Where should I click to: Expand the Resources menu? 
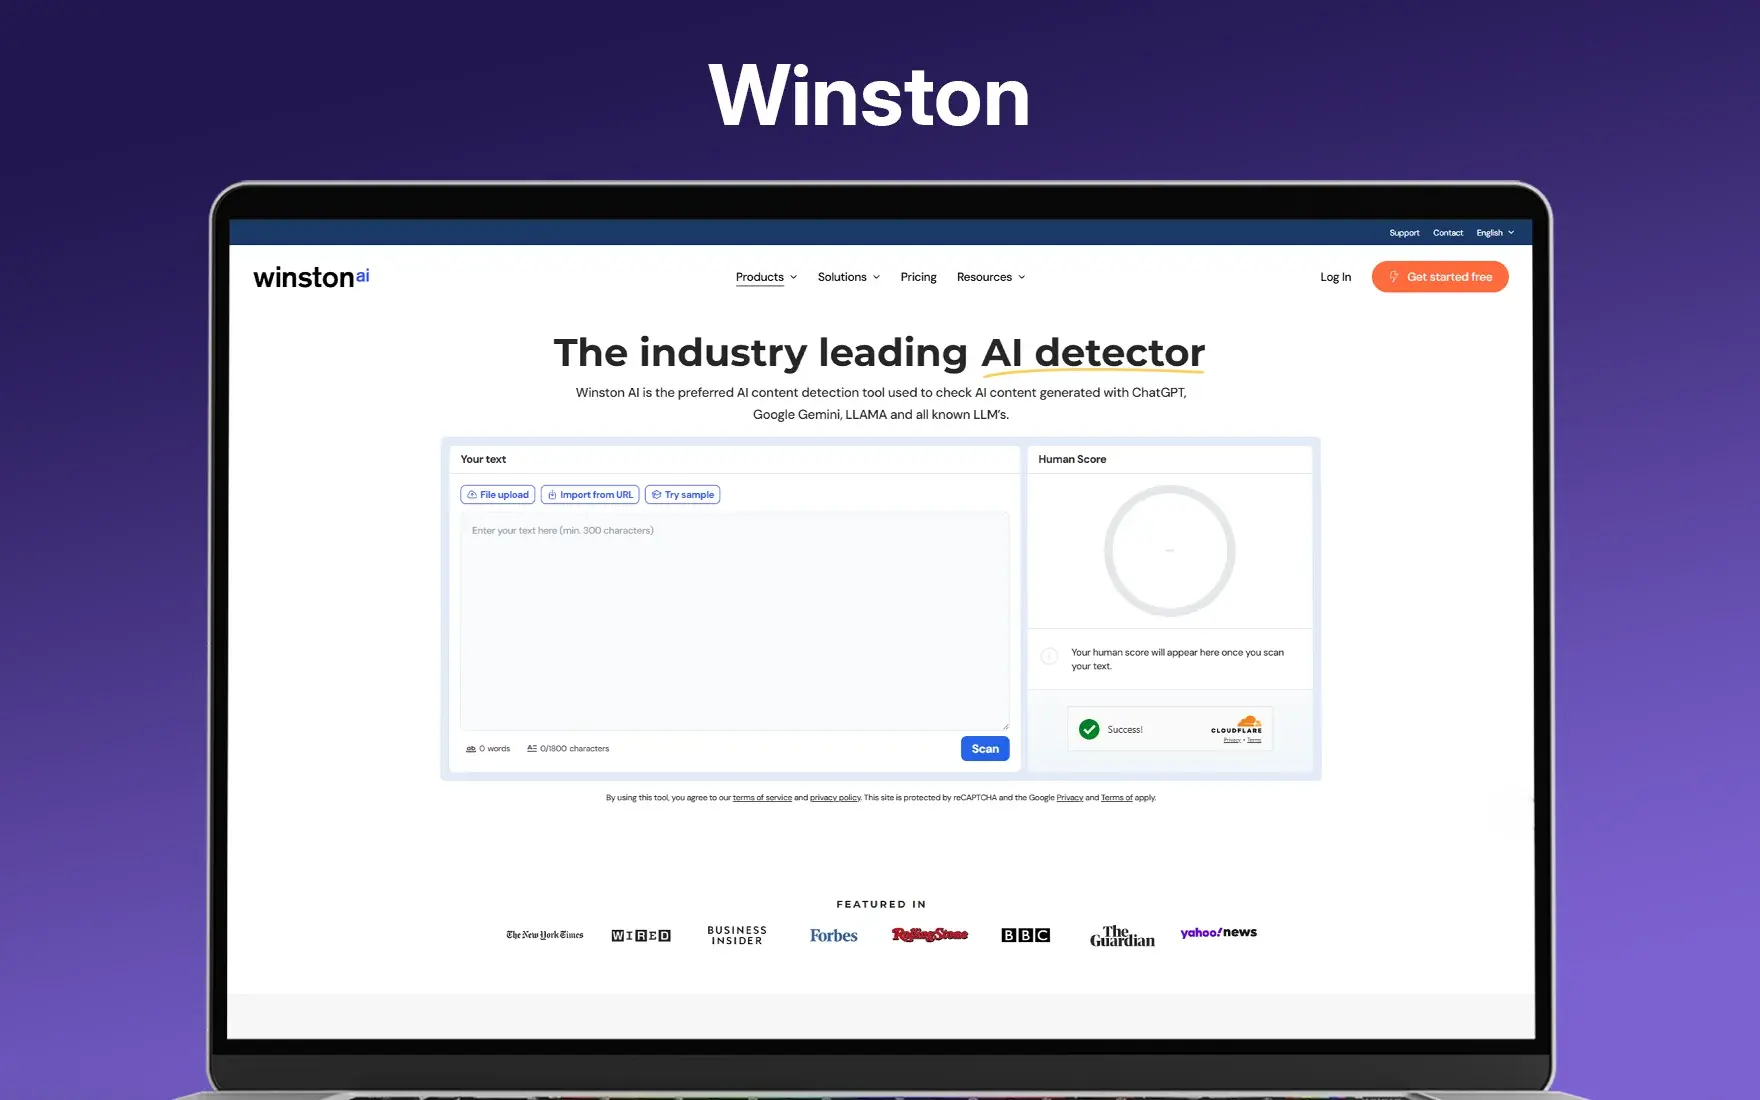click(990, 277)
